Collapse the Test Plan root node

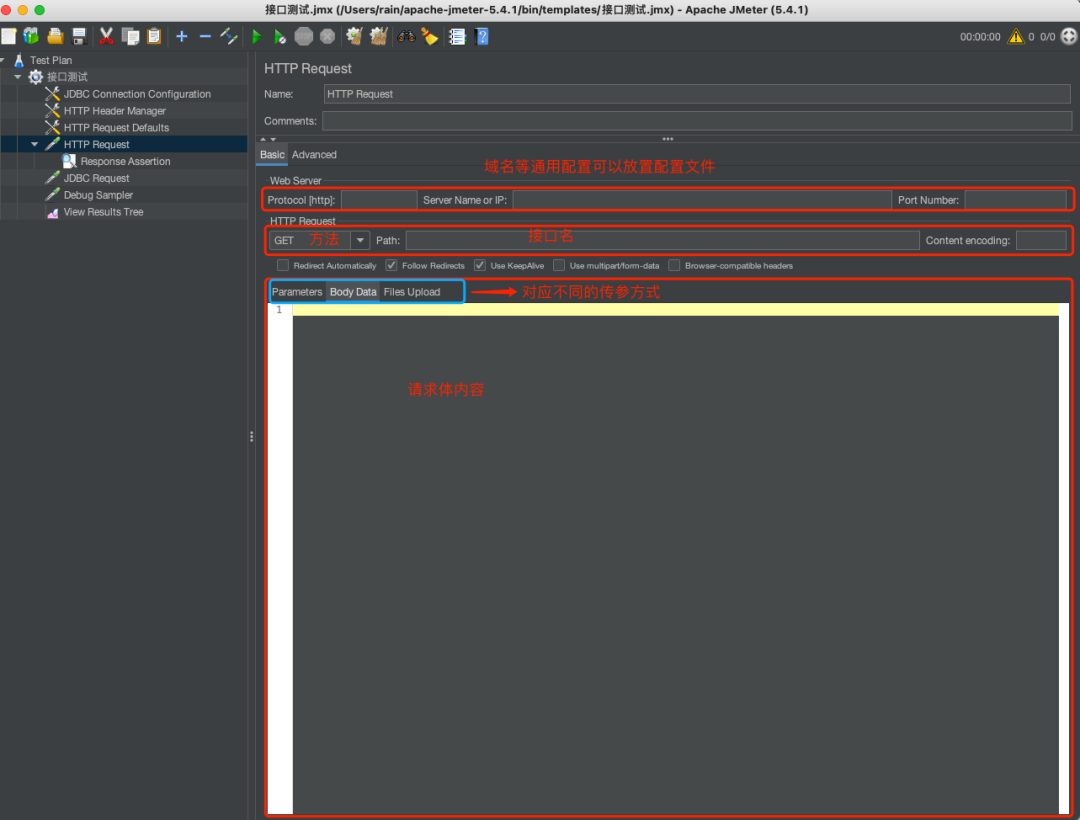point(4,60)
